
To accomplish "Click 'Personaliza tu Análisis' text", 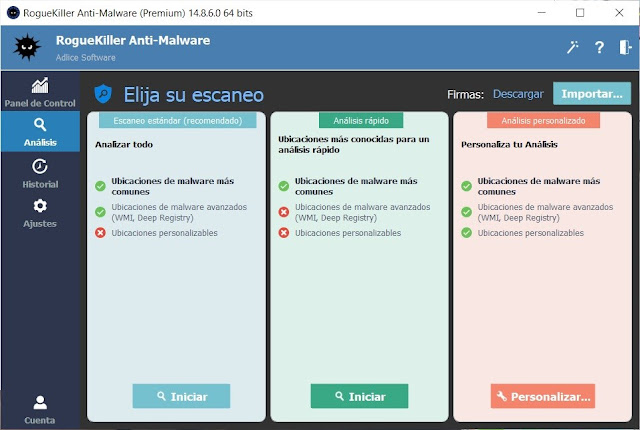I will [x=509, y=144].
